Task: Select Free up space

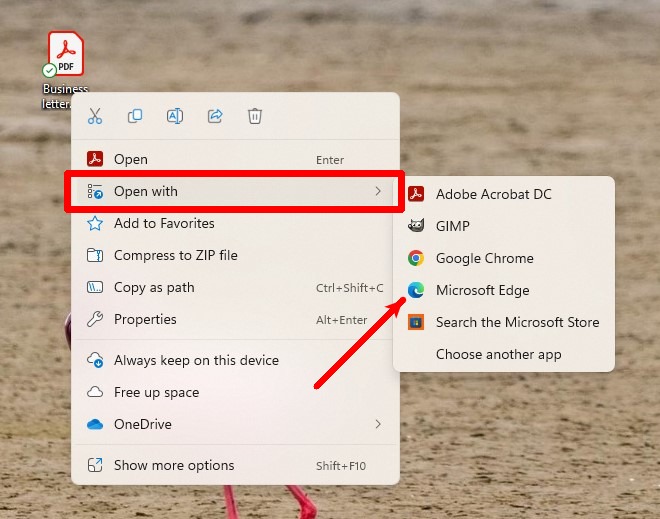Action: (235, 392)
